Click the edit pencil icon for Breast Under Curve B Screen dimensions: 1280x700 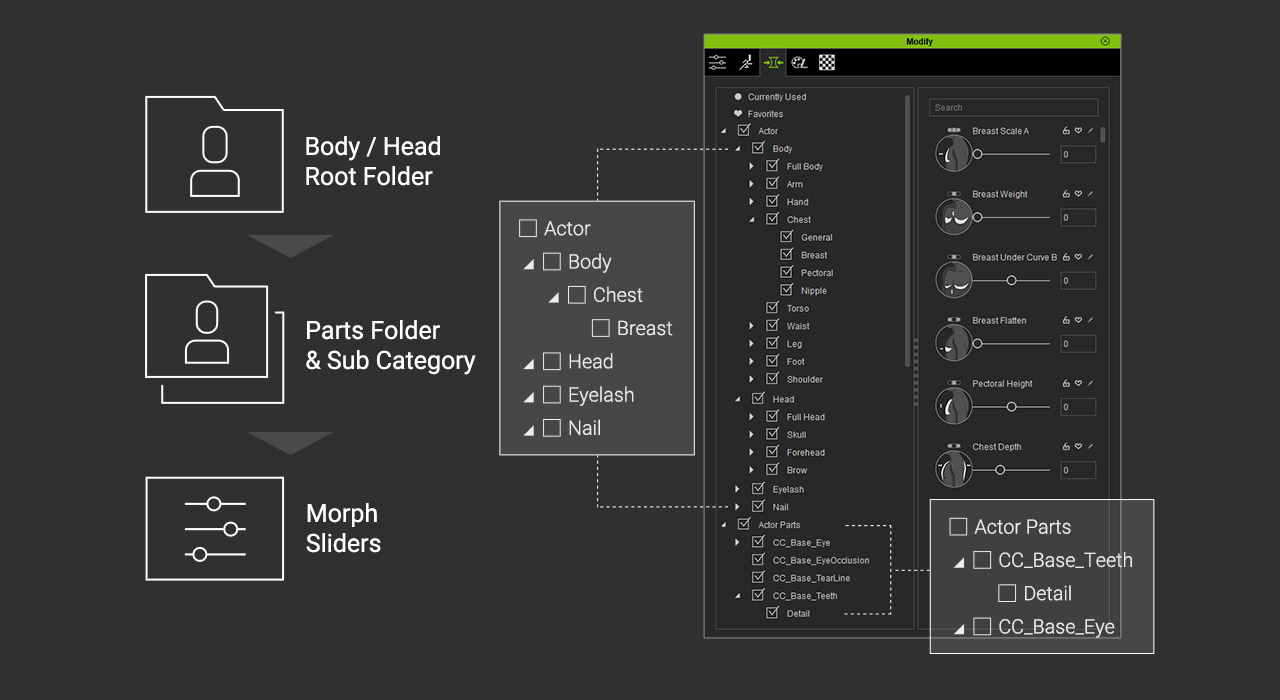click(1090, 257)
